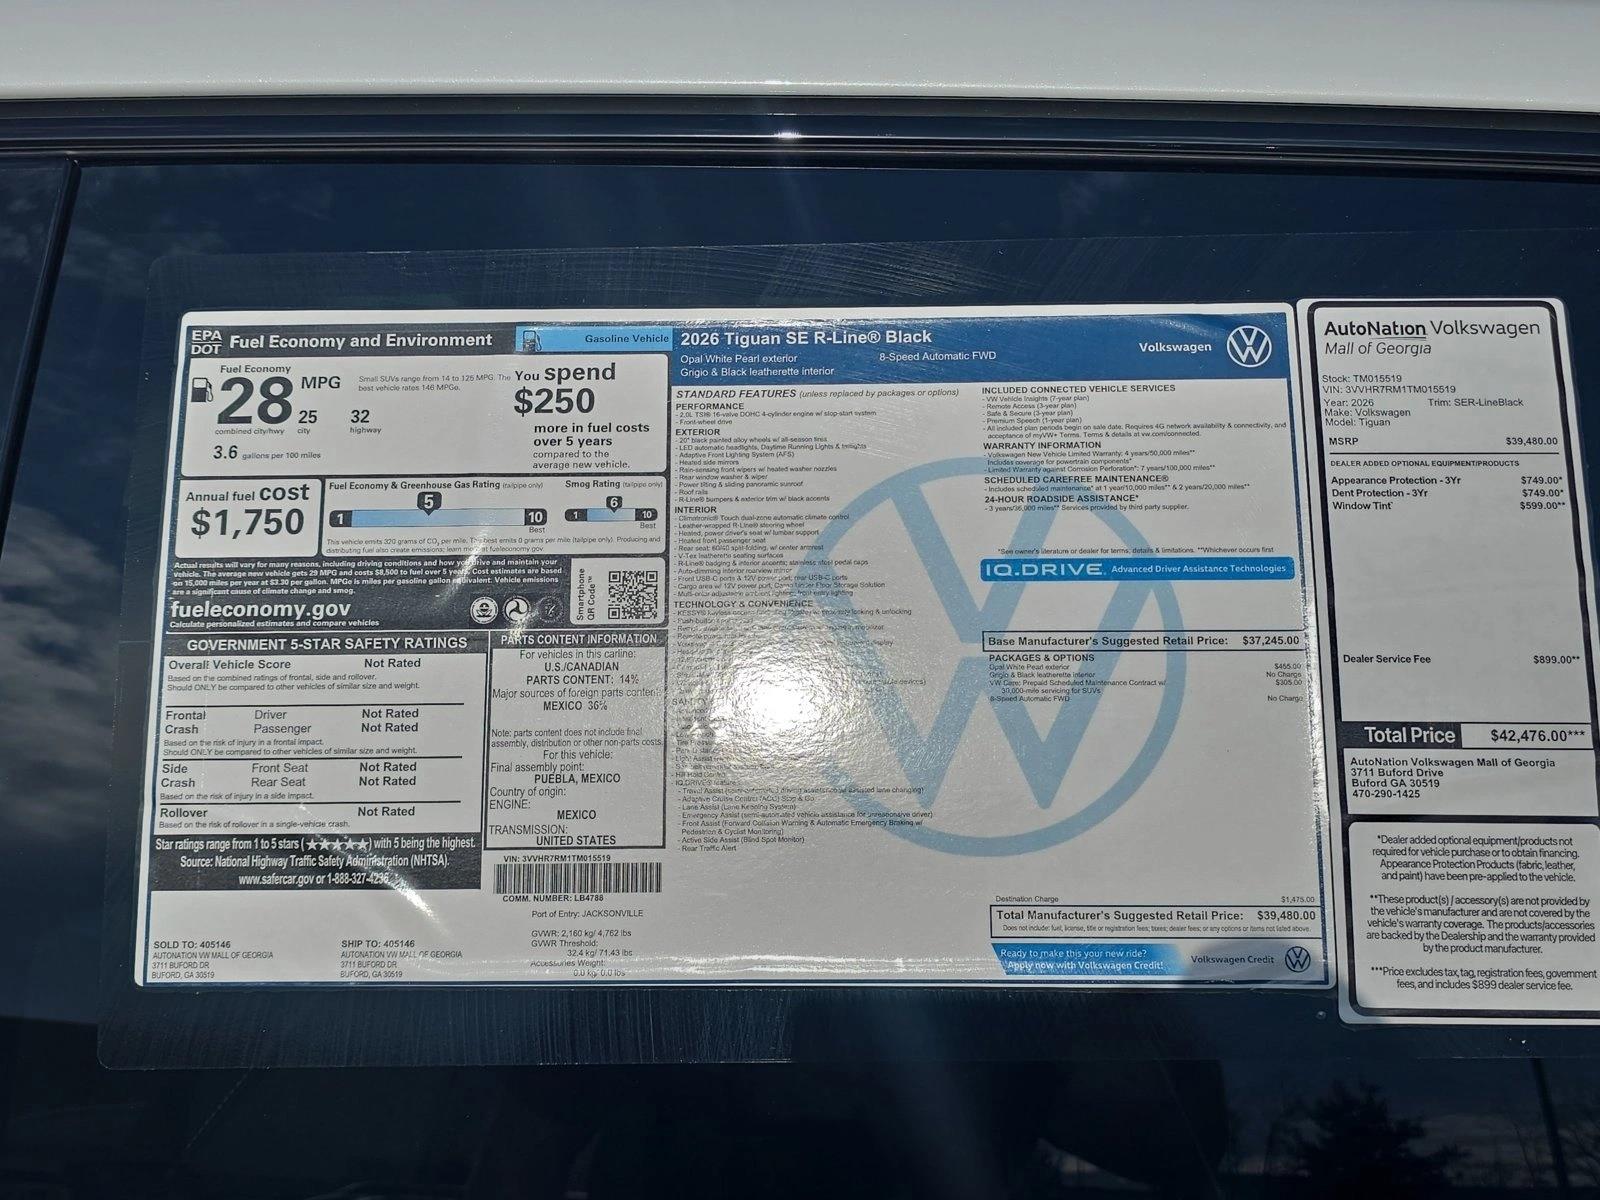
Task: Click the EPA DOT logo
Action: [206, 341]
